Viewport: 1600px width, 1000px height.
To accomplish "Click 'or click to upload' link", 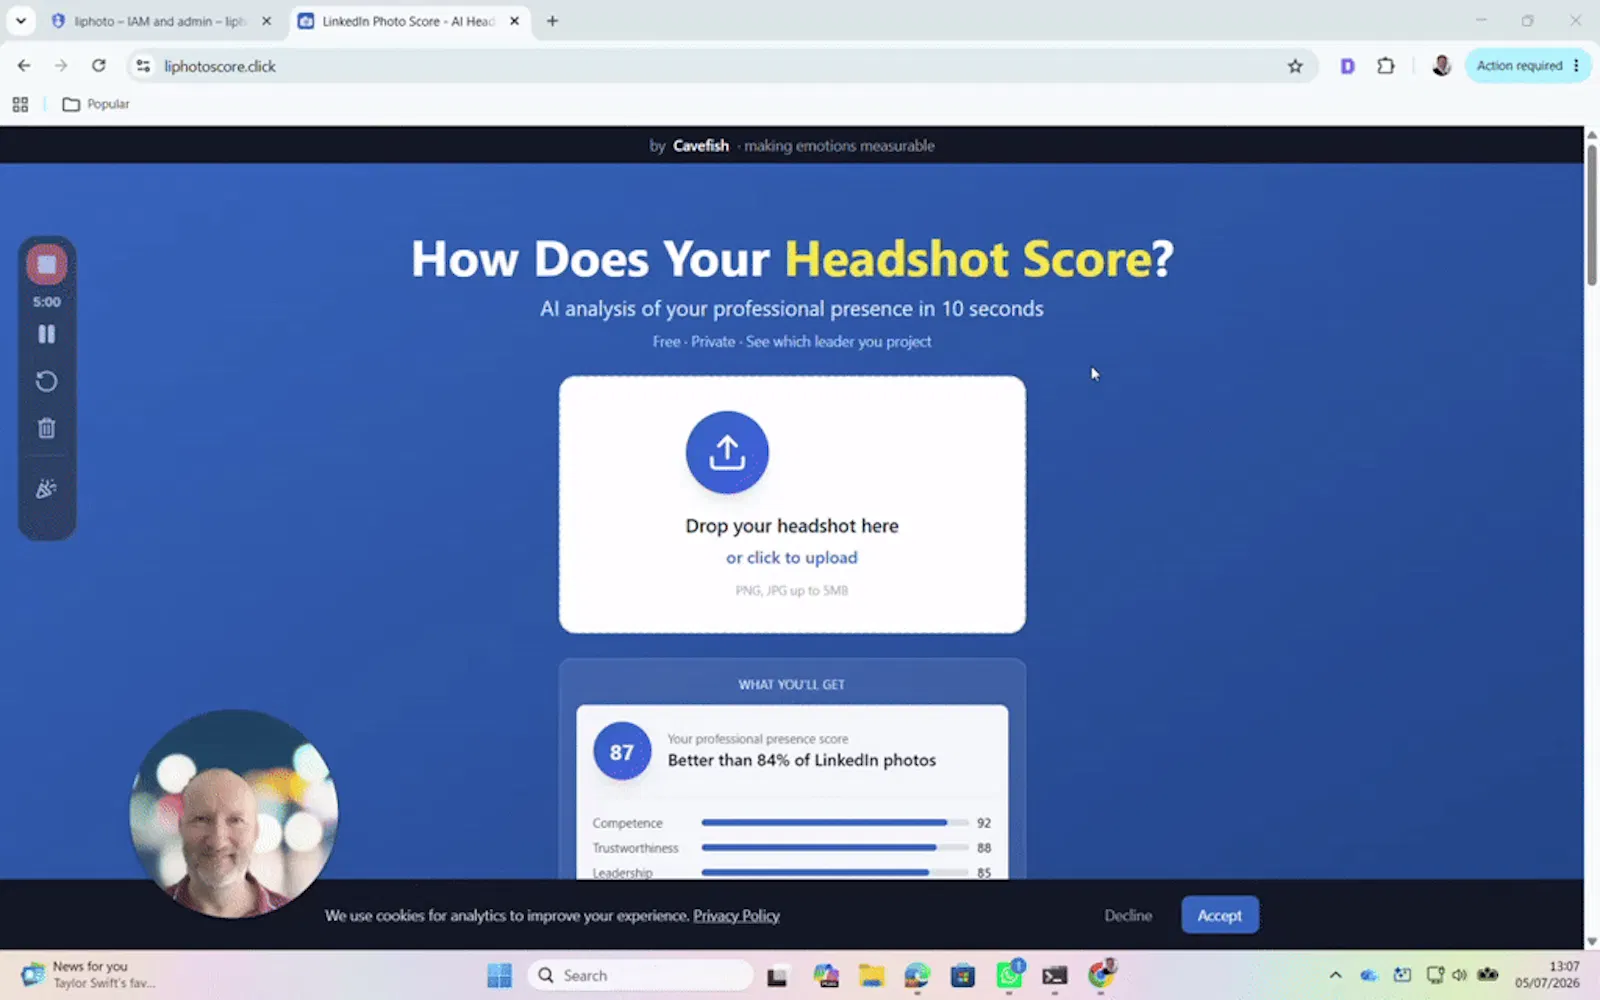I will [x=792, y=558].
